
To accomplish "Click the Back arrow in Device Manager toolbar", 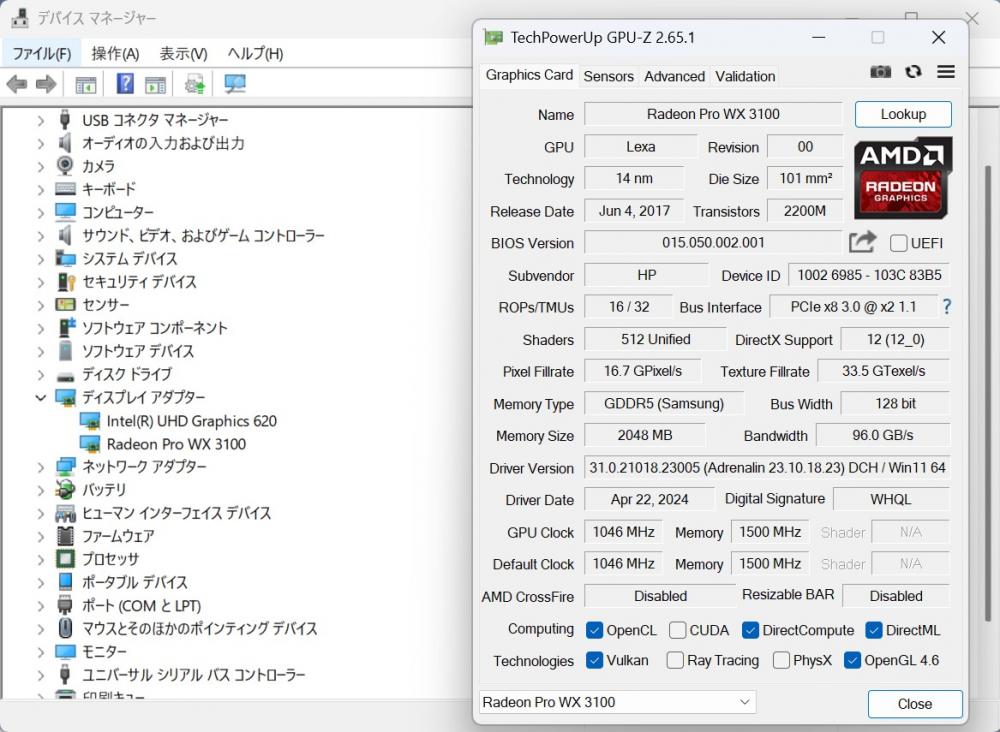I will coord(17,84).
